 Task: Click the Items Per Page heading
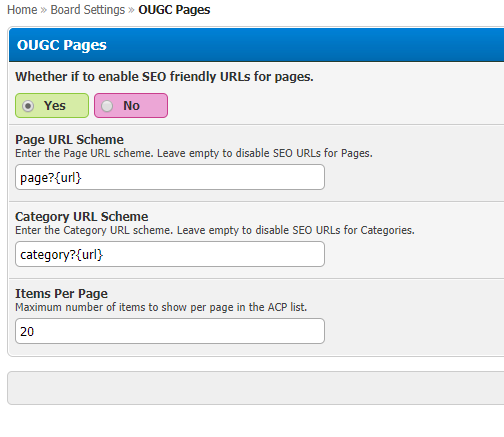(61, 294)
